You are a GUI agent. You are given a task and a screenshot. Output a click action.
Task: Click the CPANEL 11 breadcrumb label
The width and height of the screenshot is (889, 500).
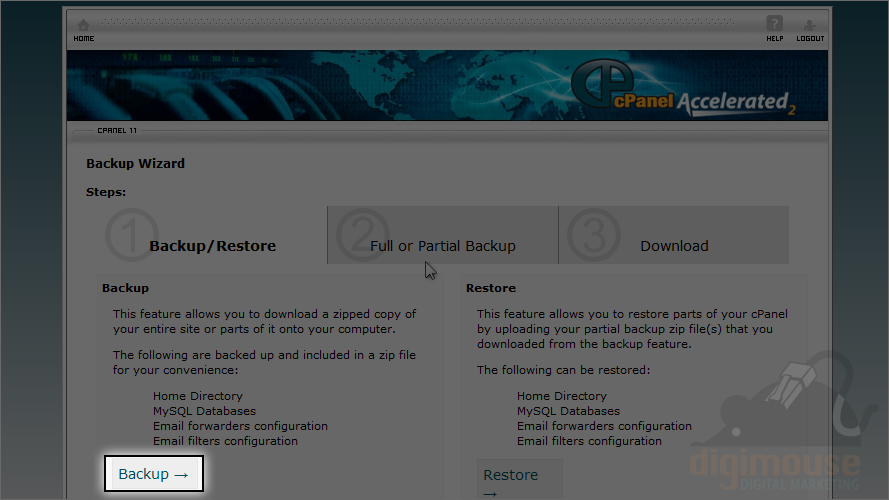[x=117, y=130]
